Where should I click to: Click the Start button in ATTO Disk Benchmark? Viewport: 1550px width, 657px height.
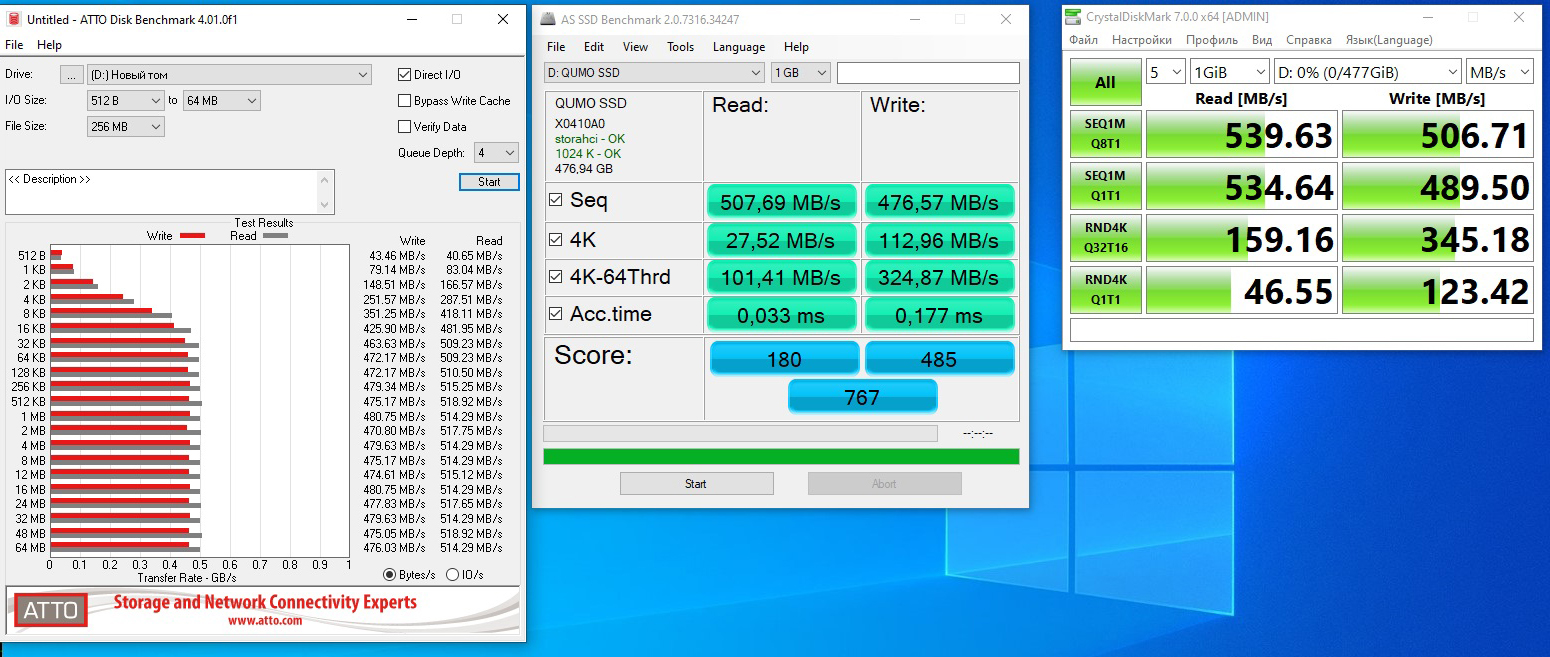tap(489, 182)
